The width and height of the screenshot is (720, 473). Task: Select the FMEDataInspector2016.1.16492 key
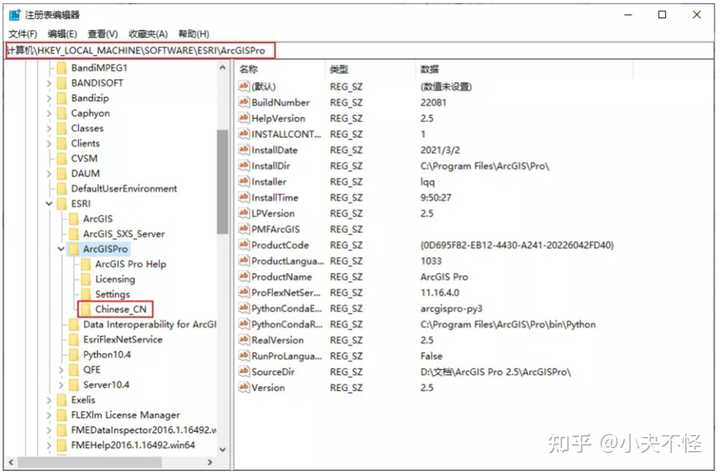pyautogui.click(x=143, y=430)
